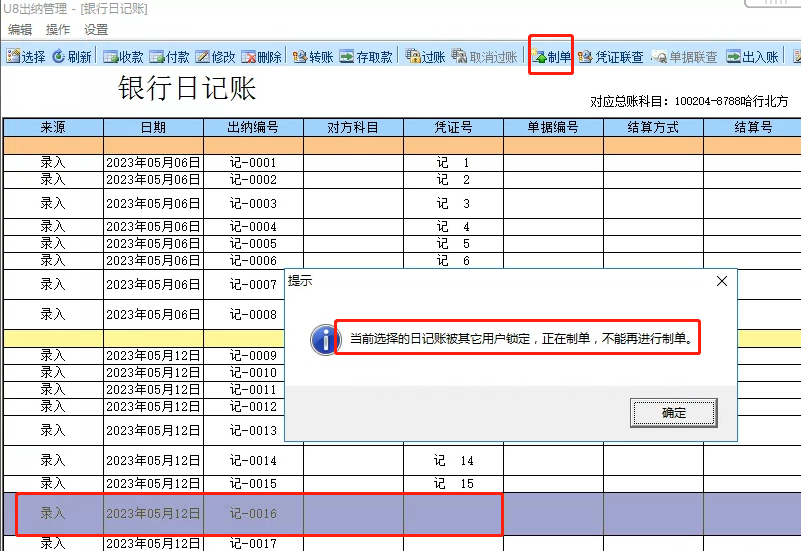Screen dimensions: 801x551
Task: Open the 操作 menu
Action: click(58, 30)
